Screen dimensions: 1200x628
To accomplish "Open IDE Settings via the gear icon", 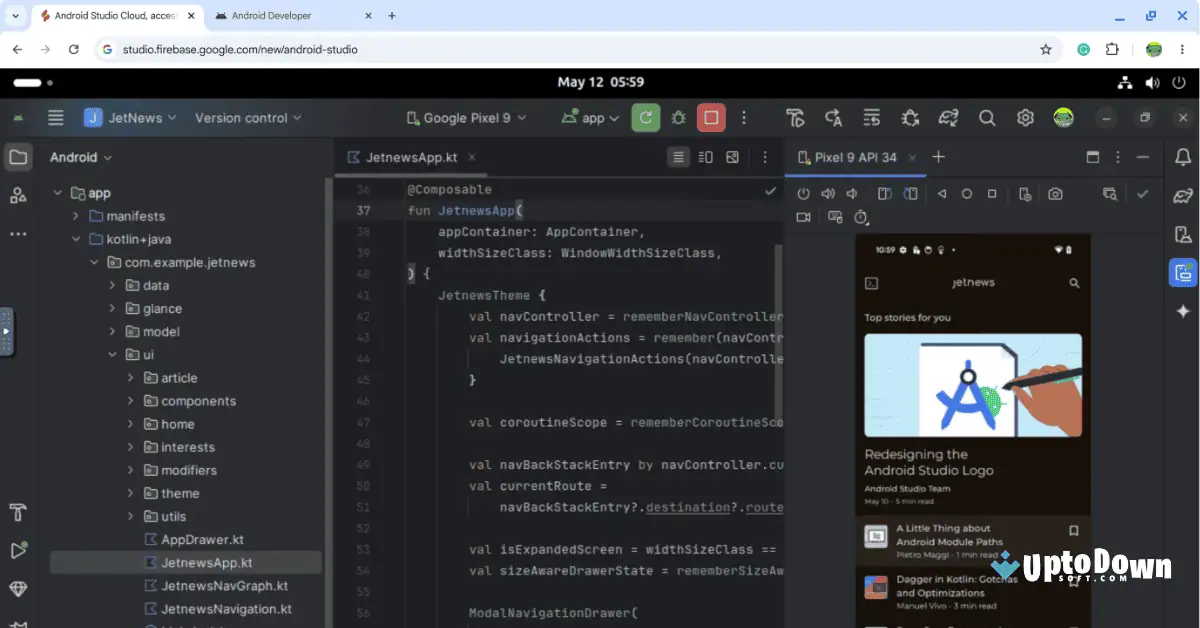I will [1024, 117].
